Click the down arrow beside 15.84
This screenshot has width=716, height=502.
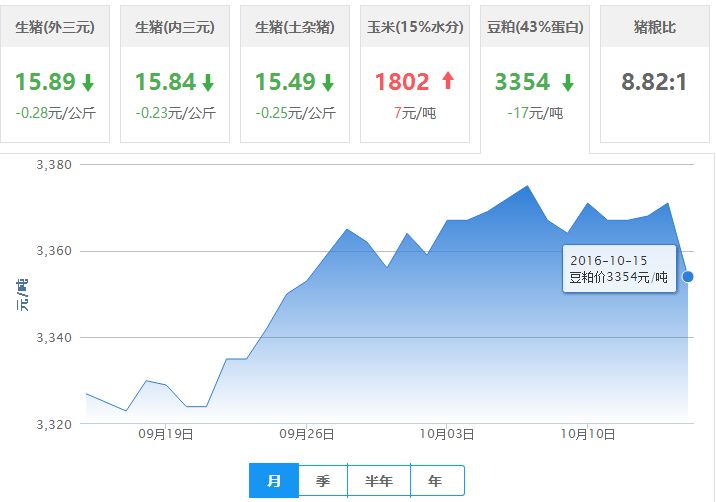208,83
